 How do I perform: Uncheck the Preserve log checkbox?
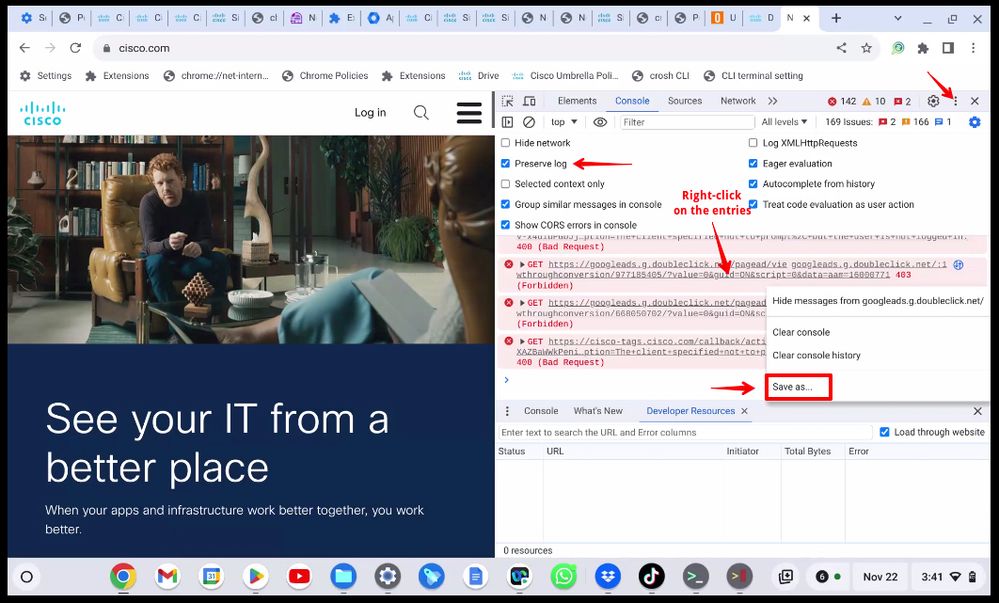click(506, 164)
